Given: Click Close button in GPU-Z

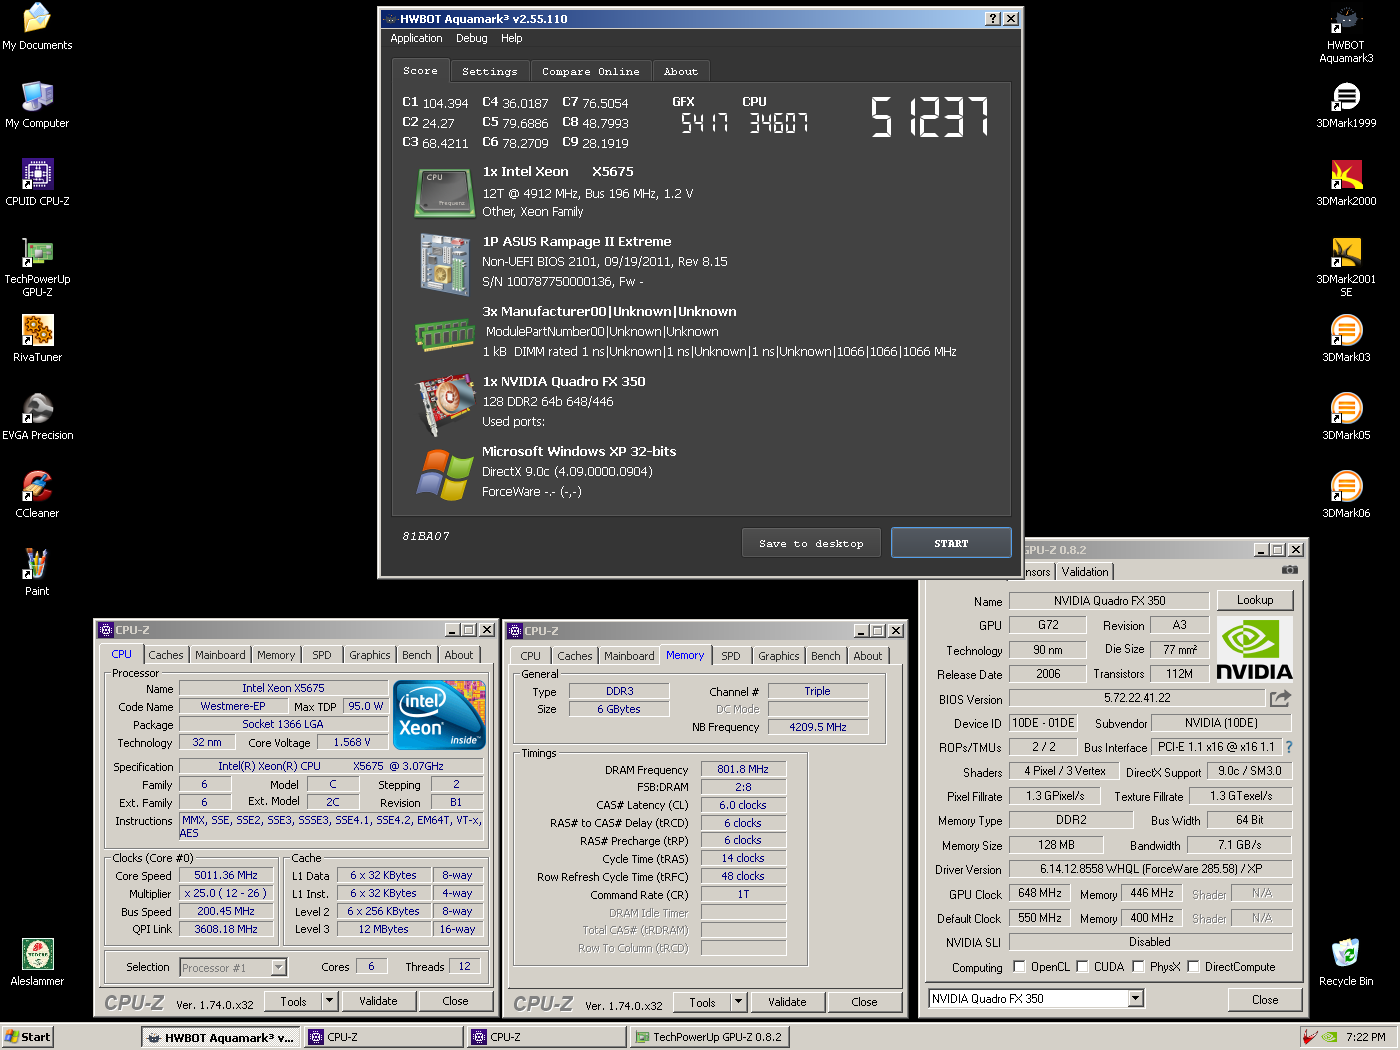Looking at the screenshot, I should pos(1265,999).
